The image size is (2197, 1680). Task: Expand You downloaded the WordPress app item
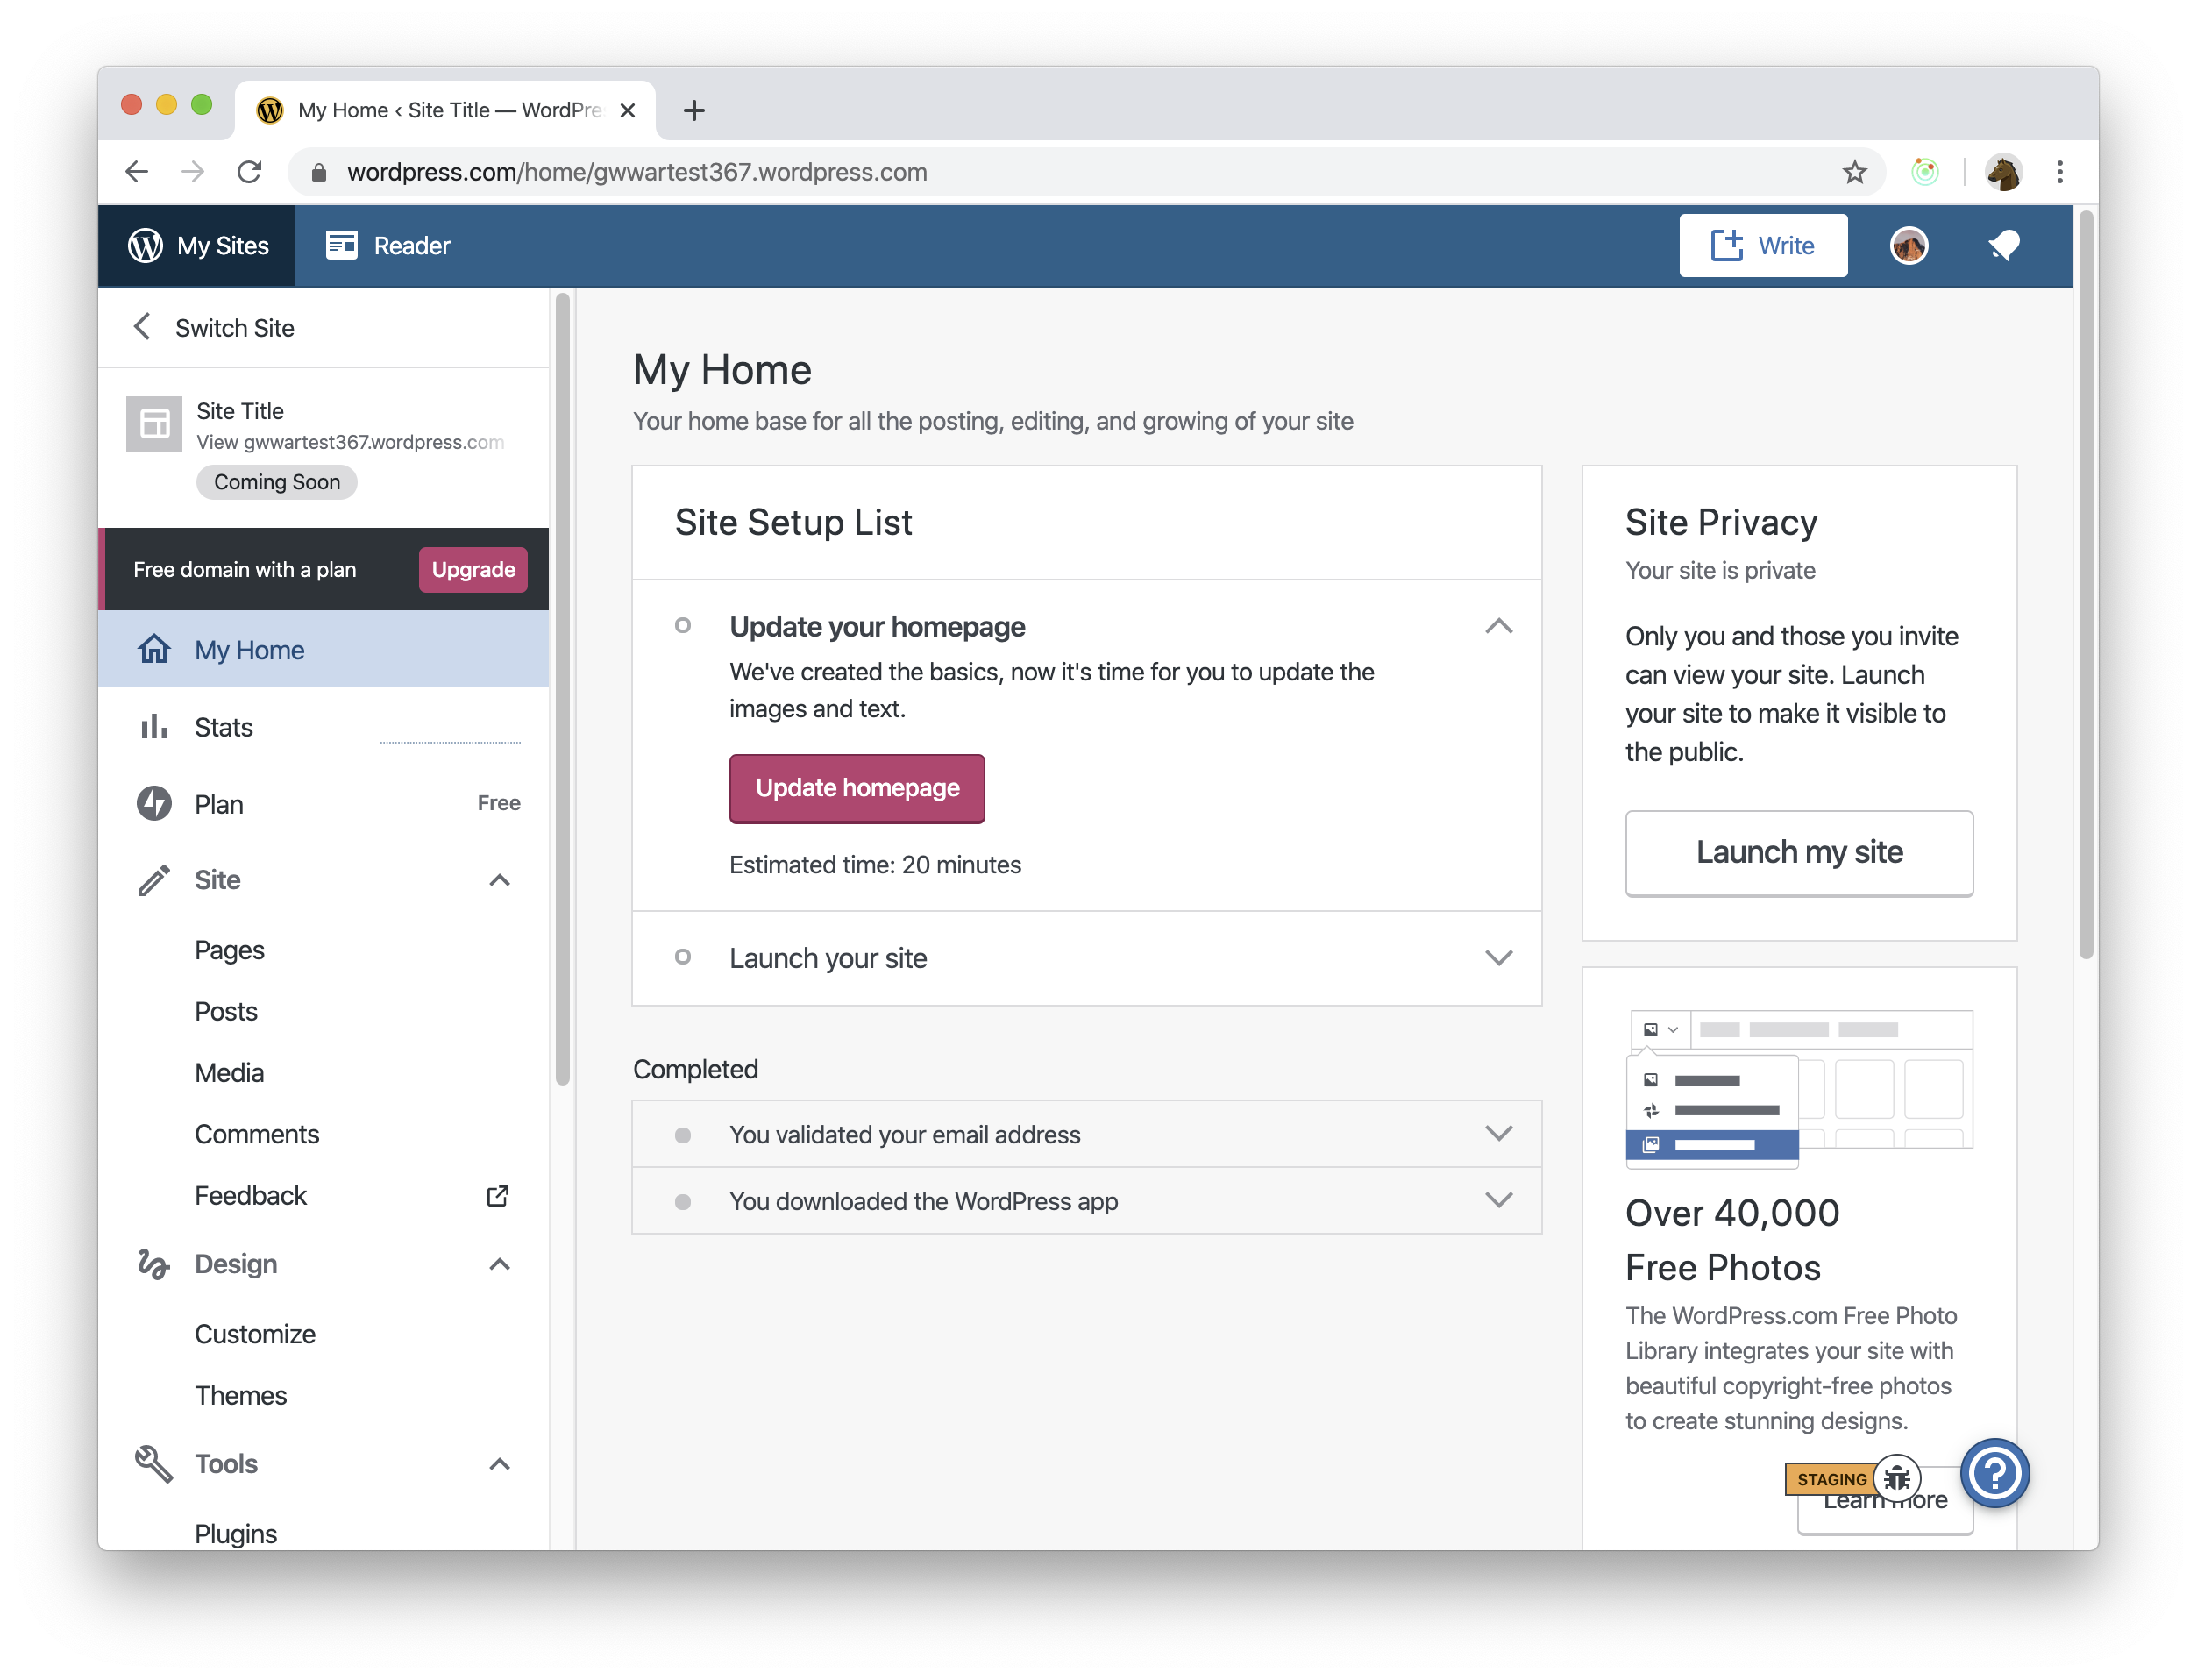[1498, 1200]
